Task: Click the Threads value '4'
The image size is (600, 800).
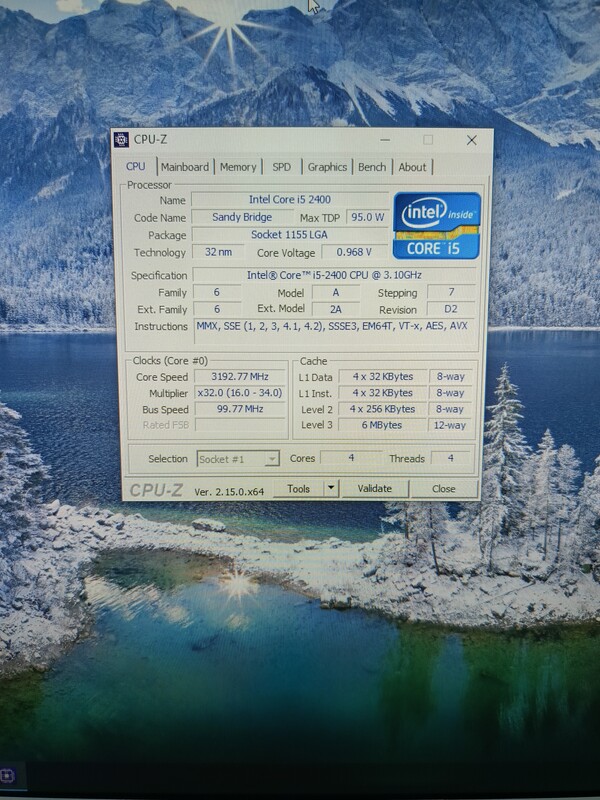Action: coord(451,458)
